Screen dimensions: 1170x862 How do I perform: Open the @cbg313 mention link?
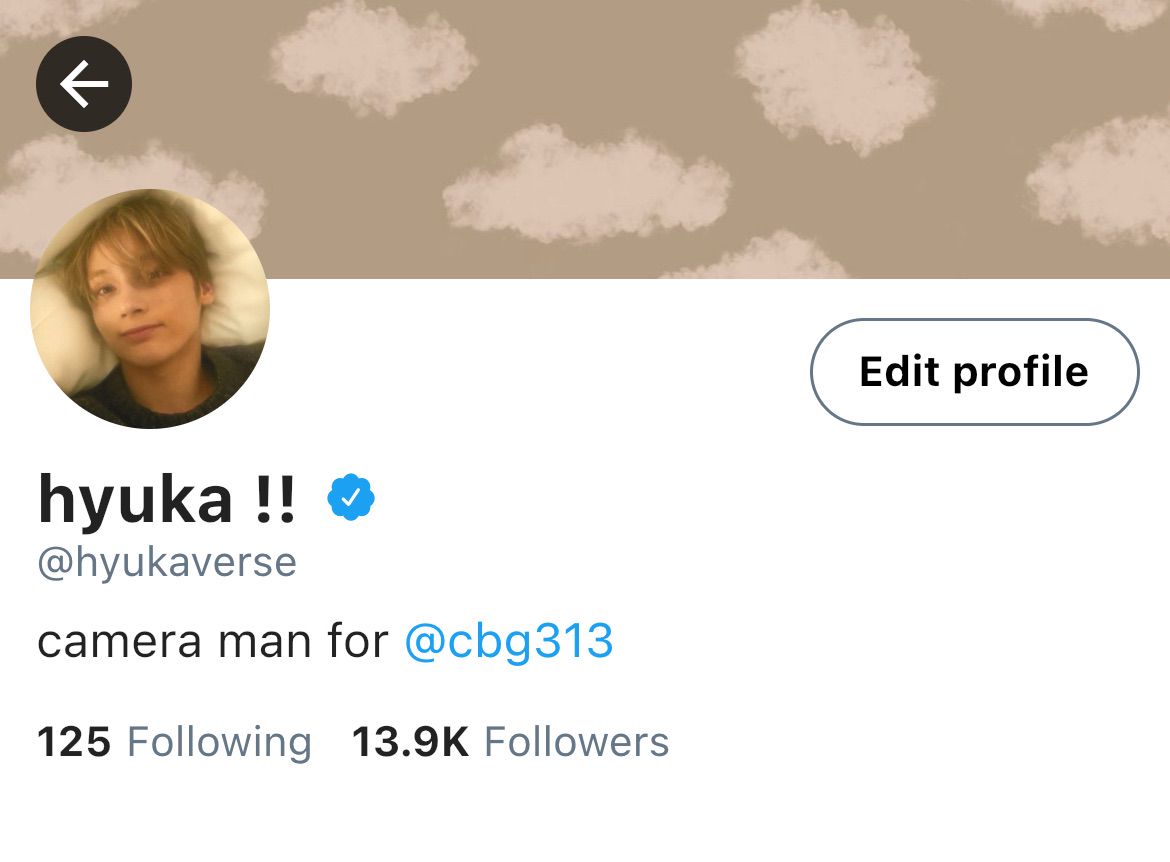pyautogui.click(x=509, y=642)
